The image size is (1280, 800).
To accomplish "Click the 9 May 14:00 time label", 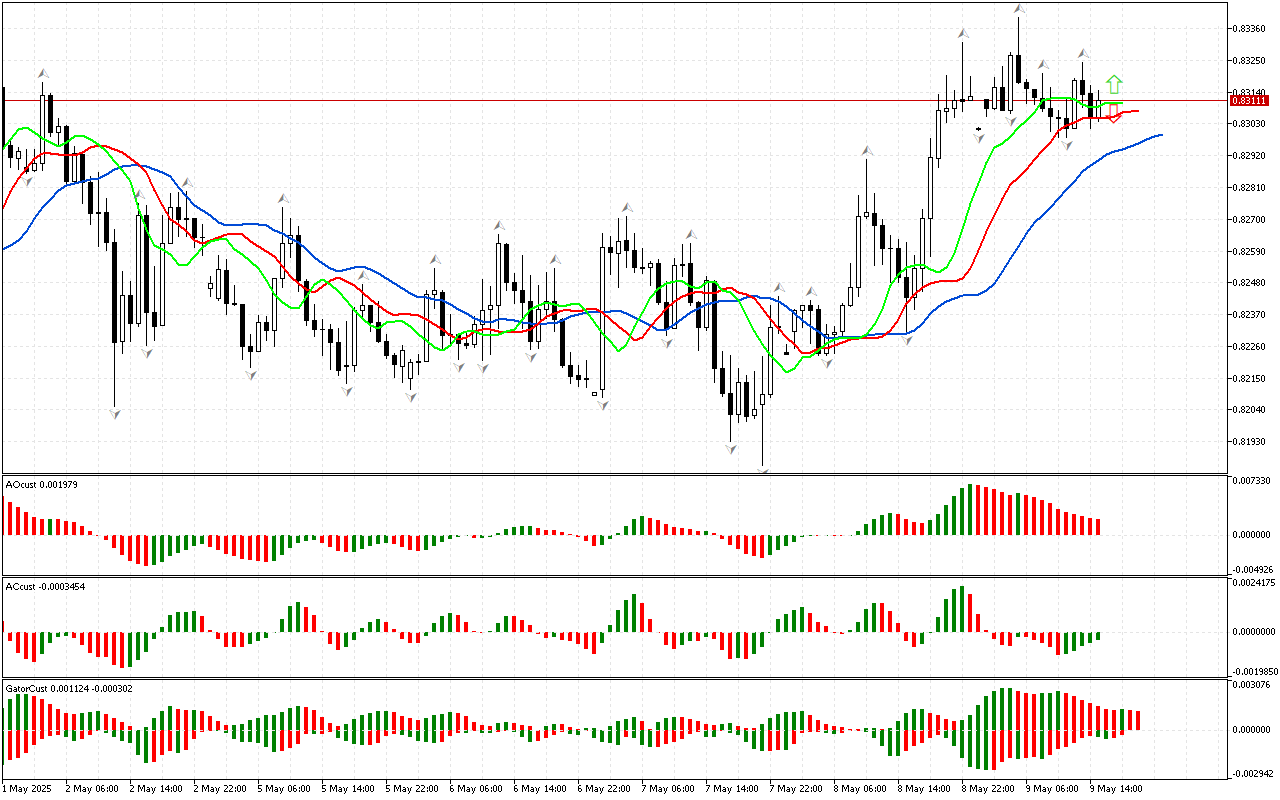I will (x=1114, y=788).
